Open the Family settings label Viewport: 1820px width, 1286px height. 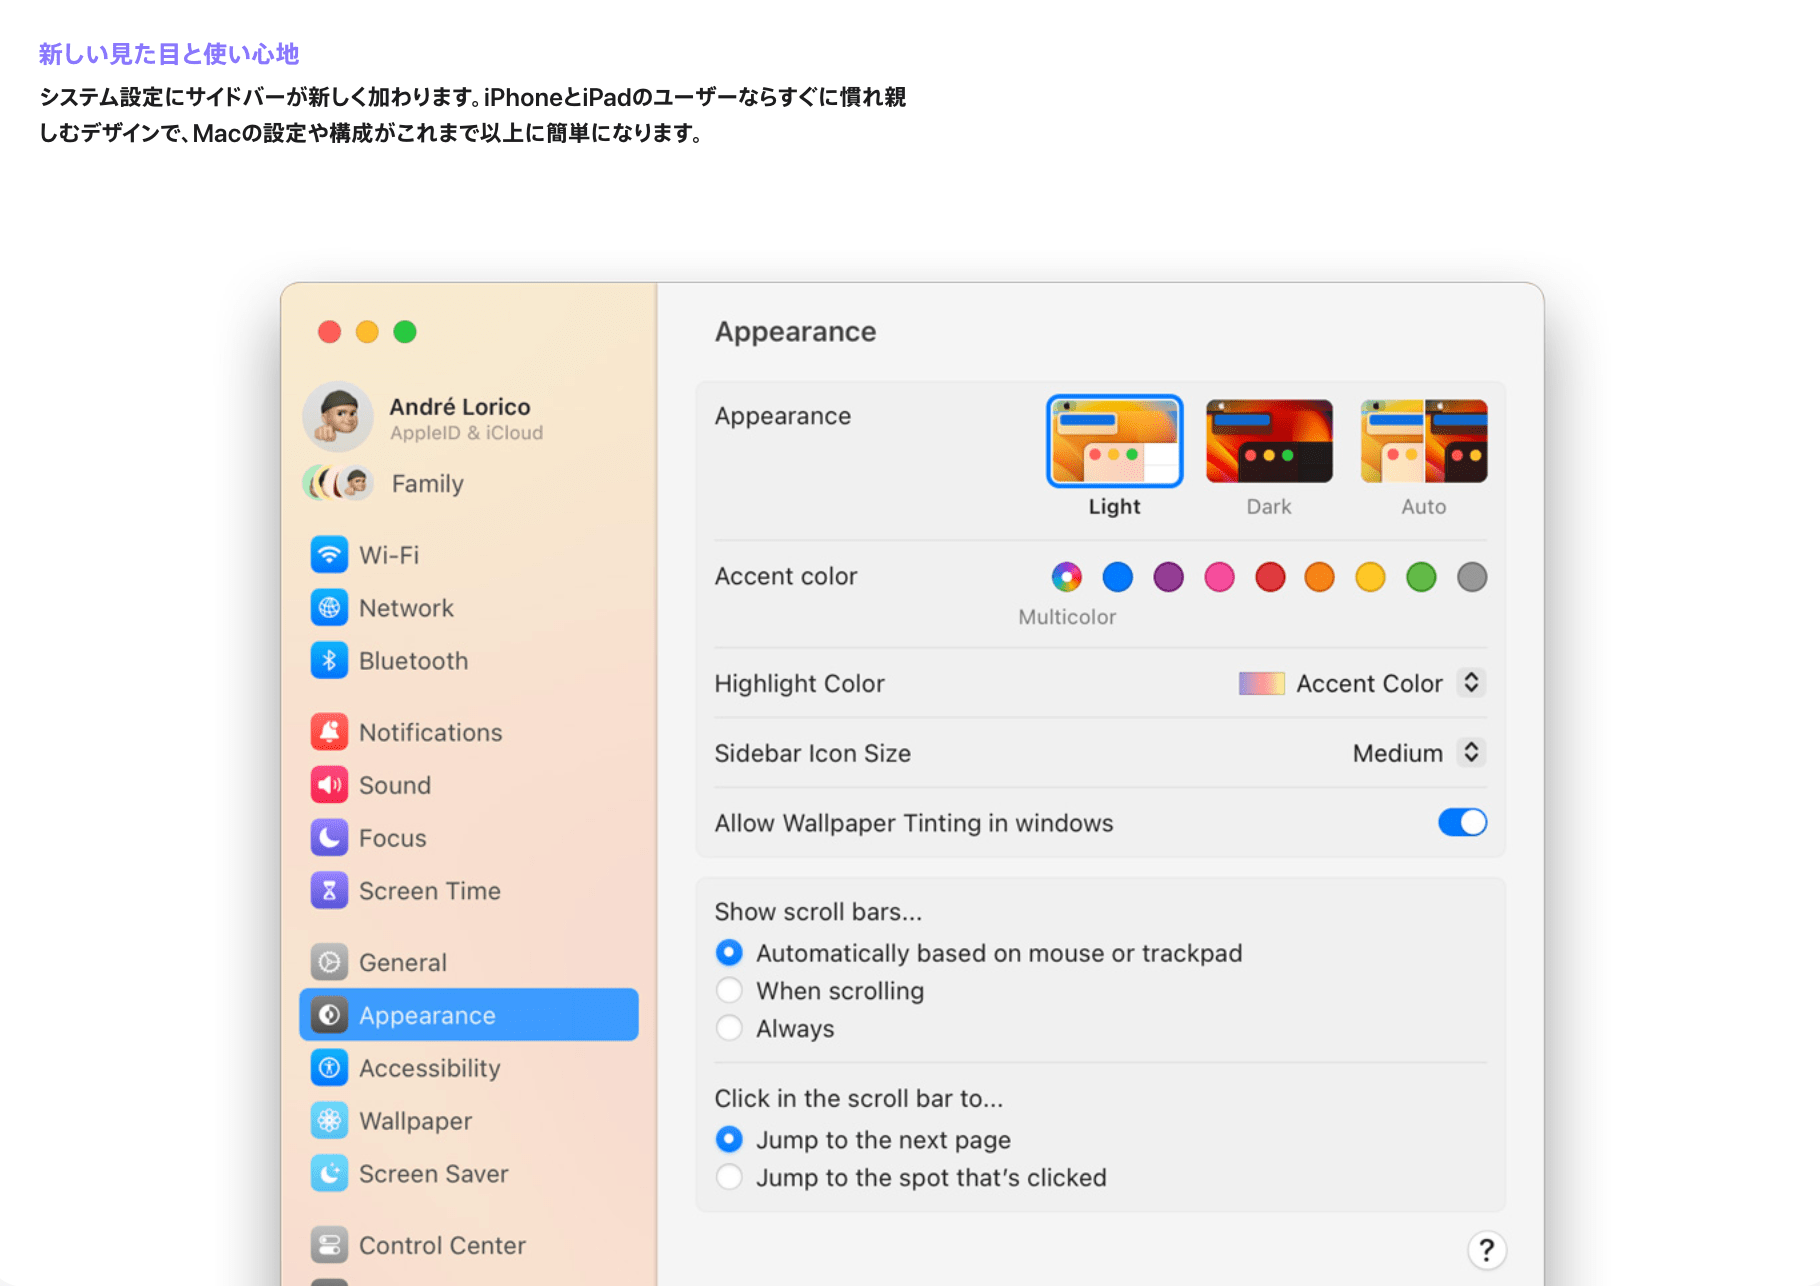(428, 484)
